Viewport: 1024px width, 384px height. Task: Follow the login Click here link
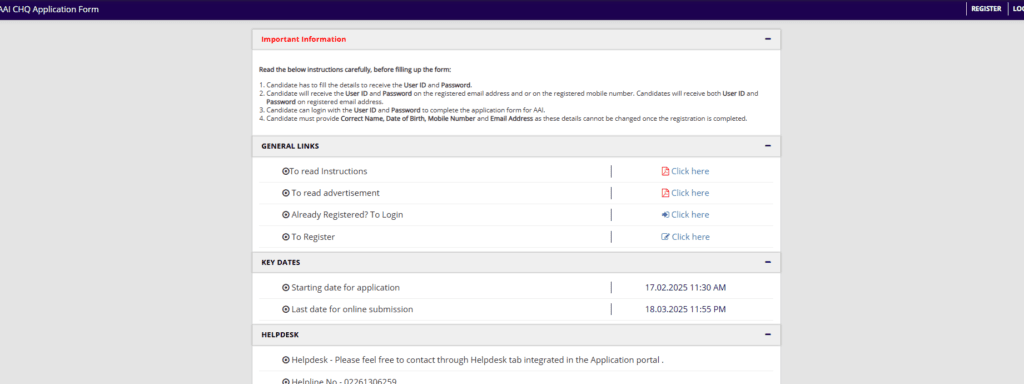point(690,214)
